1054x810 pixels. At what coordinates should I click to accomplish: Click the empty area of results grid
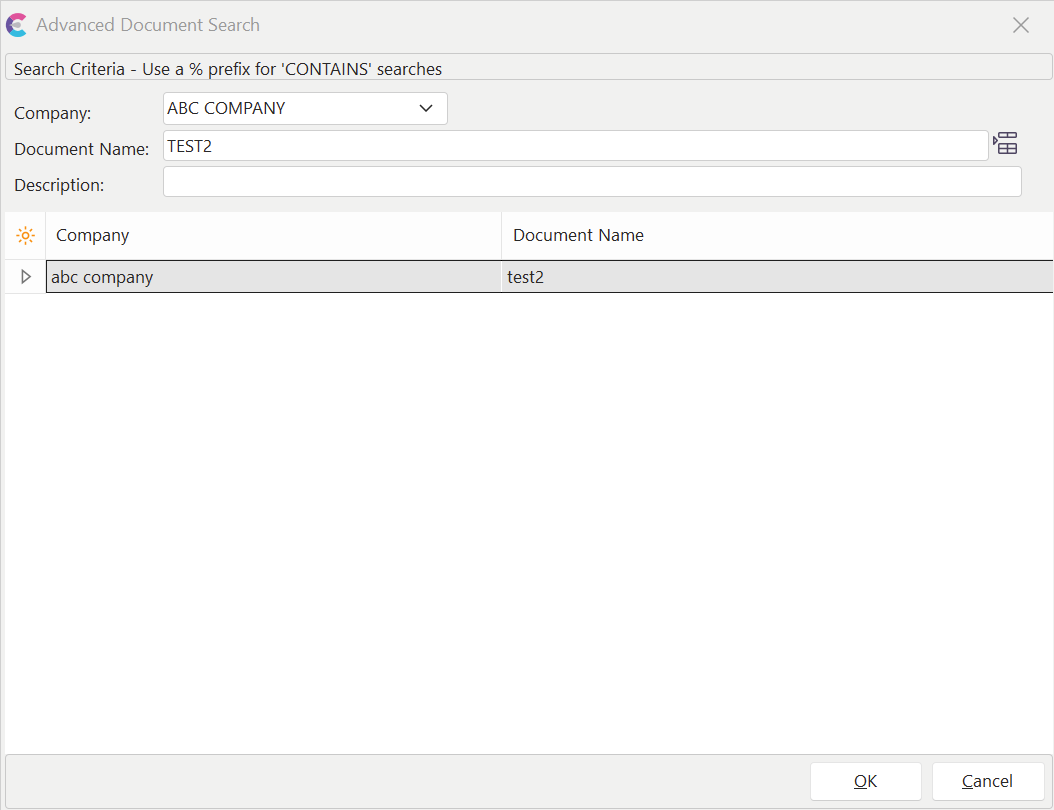[528, 520]
